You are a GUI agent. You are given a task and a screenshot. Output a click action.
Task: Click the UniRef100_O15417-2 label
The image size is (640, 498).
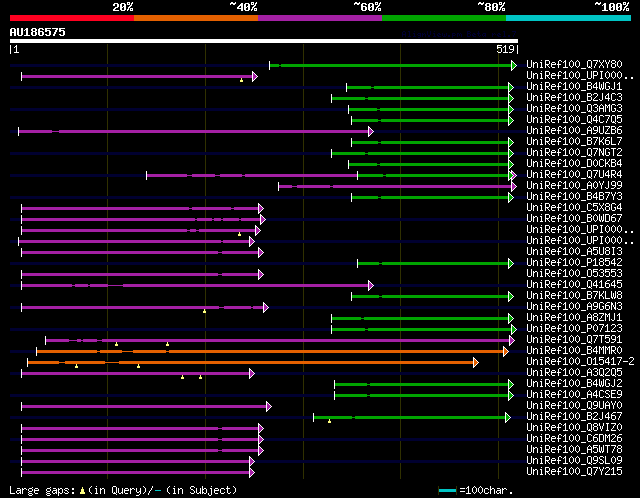580,362
